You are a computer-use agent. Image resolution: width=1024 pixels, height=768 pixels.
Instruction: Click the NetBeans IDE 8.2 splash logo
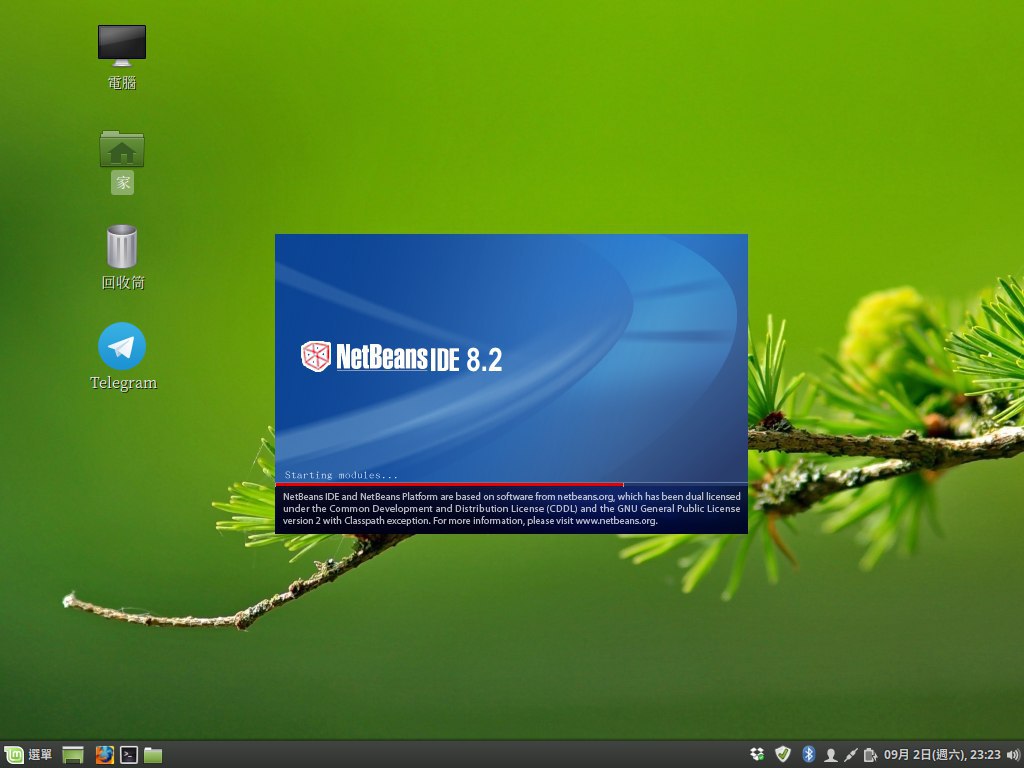(x=401, y=358)
